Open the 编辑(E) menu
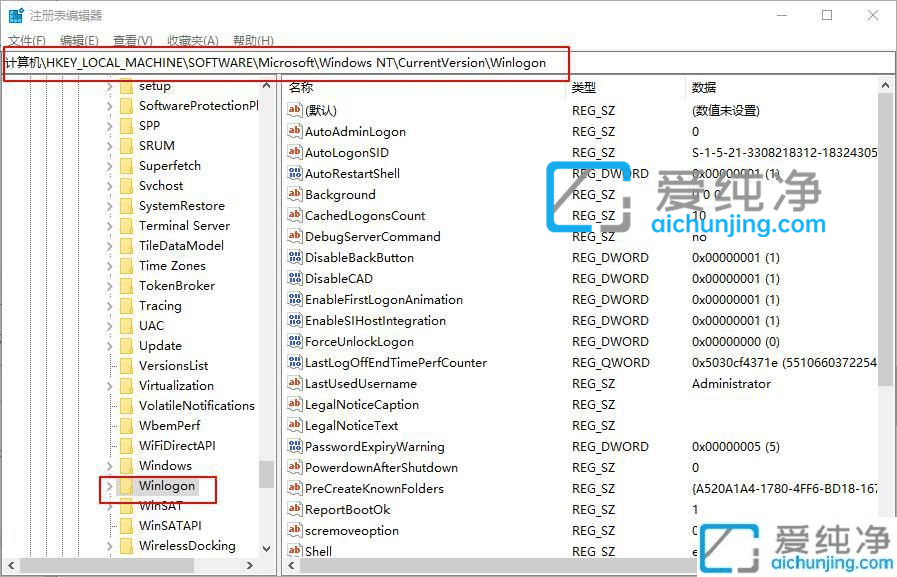The height and width of the screenshot is (577, 897). tap(79, 41)
